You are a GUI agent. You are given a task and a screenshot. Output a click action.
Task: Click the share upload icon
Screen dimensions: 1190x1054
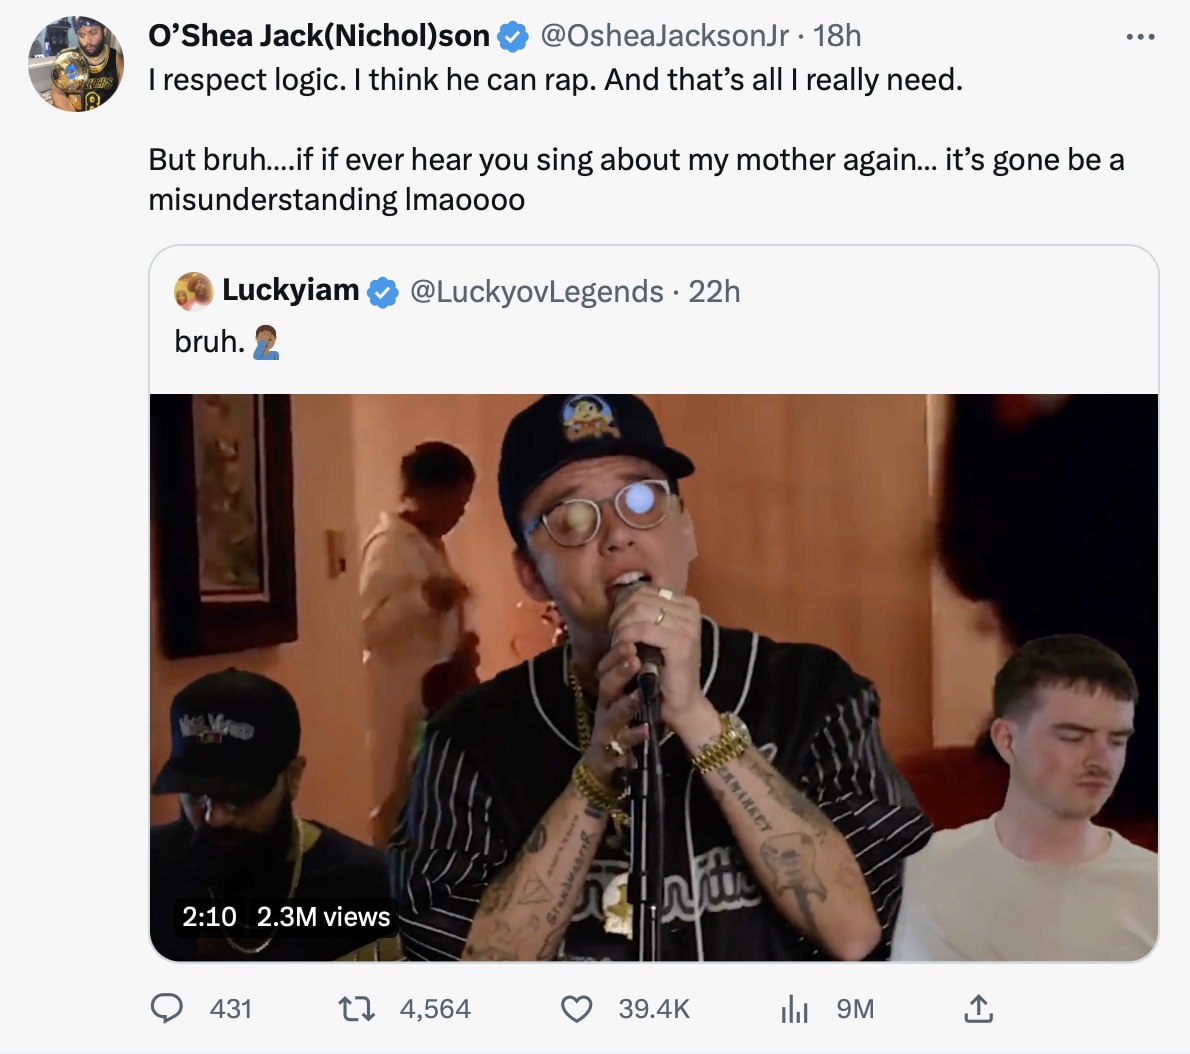point(978,1008)
